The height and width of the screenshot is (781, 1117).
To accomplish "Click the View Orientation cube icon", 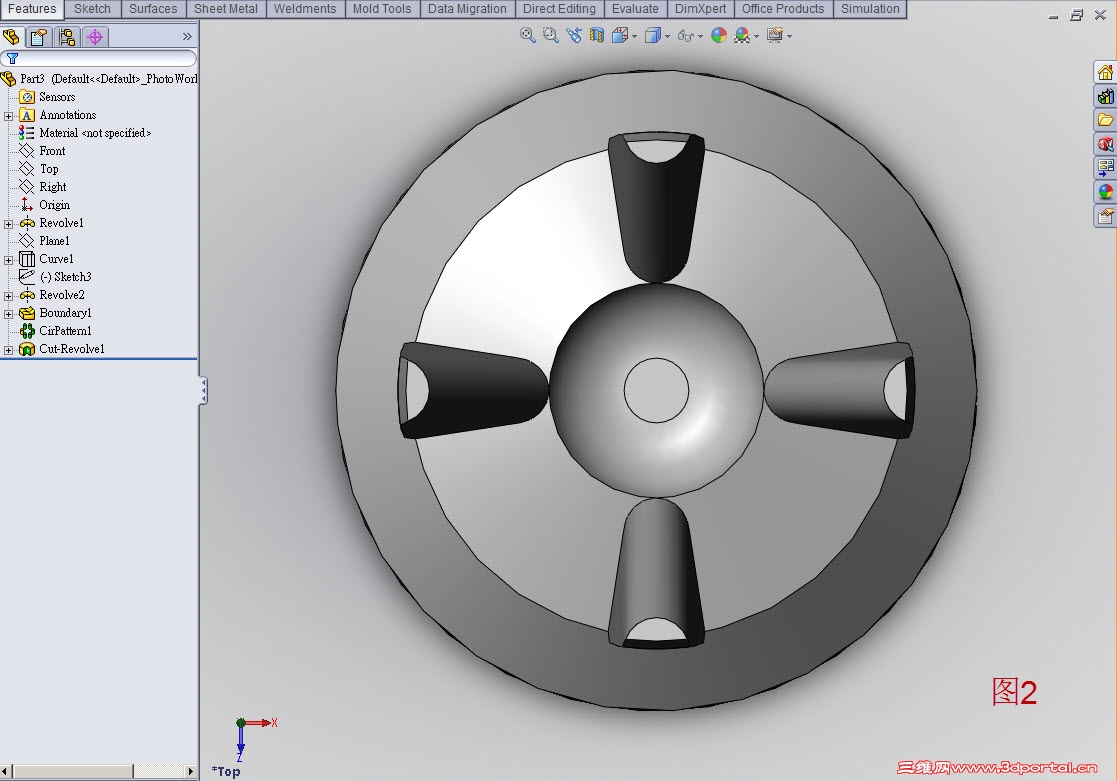I will pyautogui.click(x=620, y=35).
